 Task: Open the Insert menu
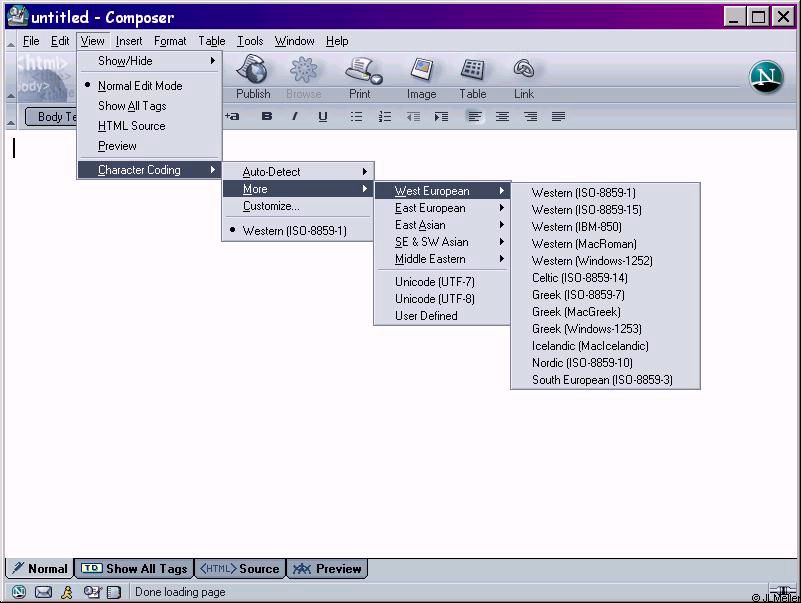tap(129, 41)
